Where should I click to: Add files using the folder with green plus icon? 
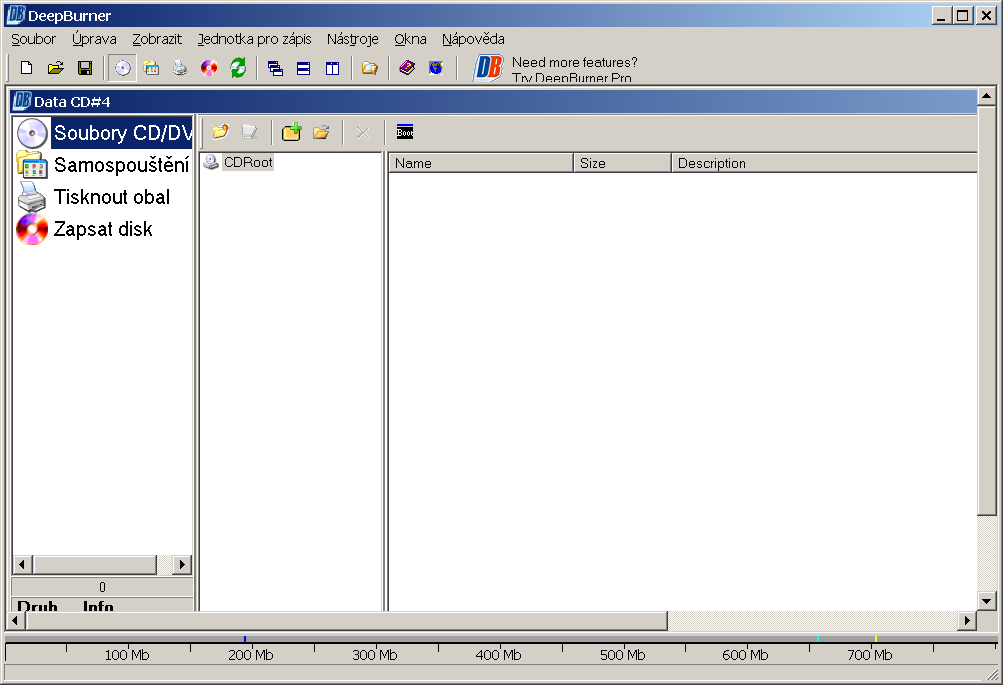click(292, 132)
